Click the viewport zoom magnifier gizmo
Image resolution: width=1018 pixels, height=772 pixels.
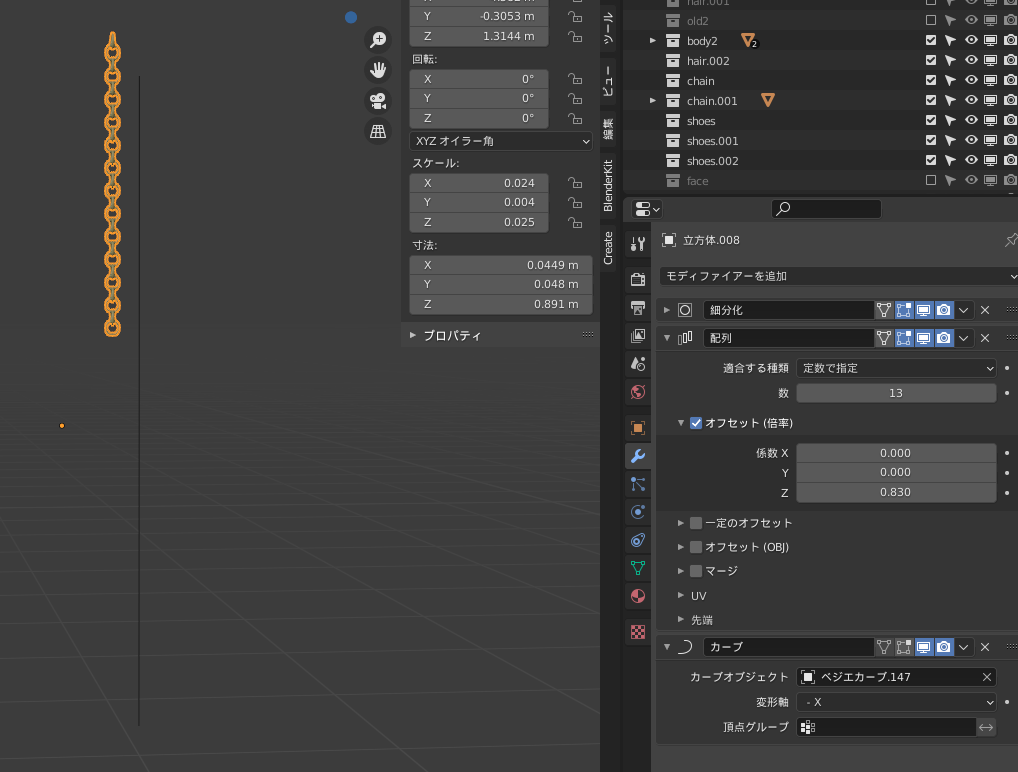tap(378, 40)
